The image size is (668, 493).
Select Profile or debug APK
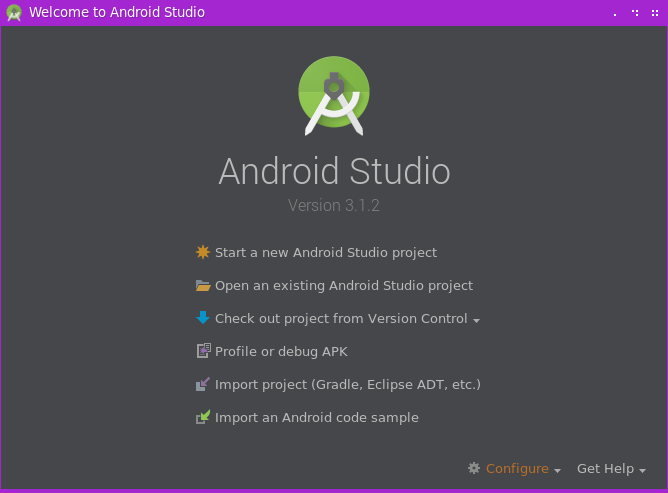click(281, 352)
